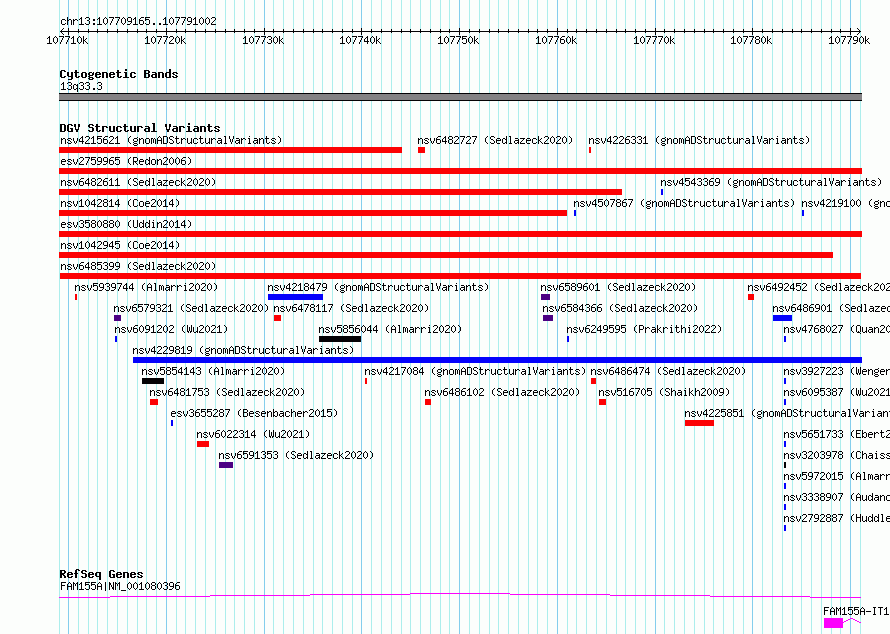Select the purple nsv6591353 variant bar
Screen dimensions: 890x634
(226, 465)
